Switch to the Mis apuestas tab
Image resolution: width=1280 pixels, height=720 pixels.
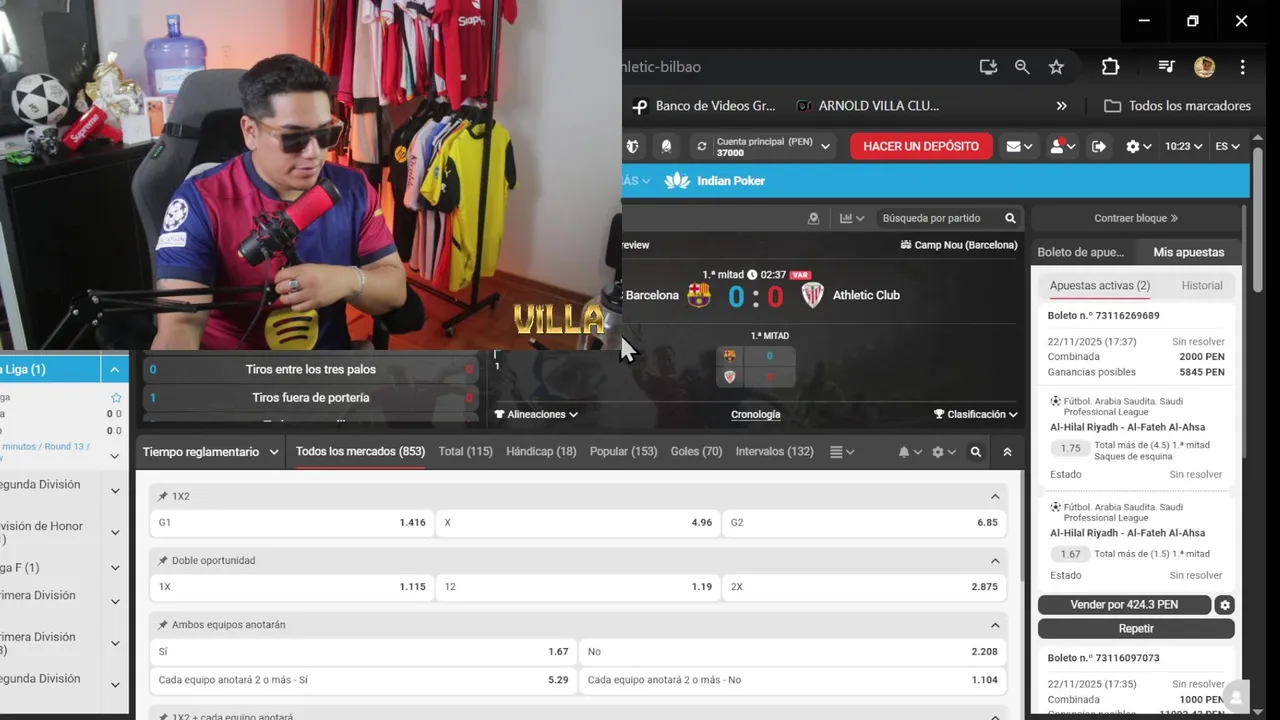pyautogui.click(x=1188, y=252)
